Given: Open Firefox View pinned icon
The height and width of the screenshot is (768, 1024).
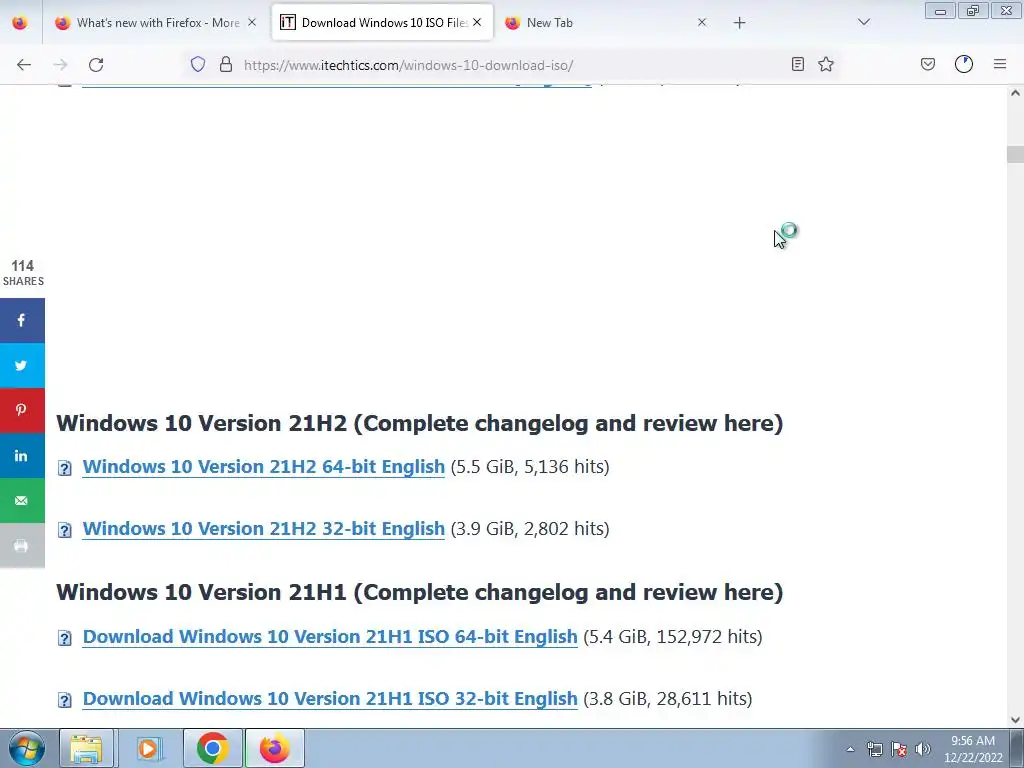Looking at the screenshot, I should (20, 23).
